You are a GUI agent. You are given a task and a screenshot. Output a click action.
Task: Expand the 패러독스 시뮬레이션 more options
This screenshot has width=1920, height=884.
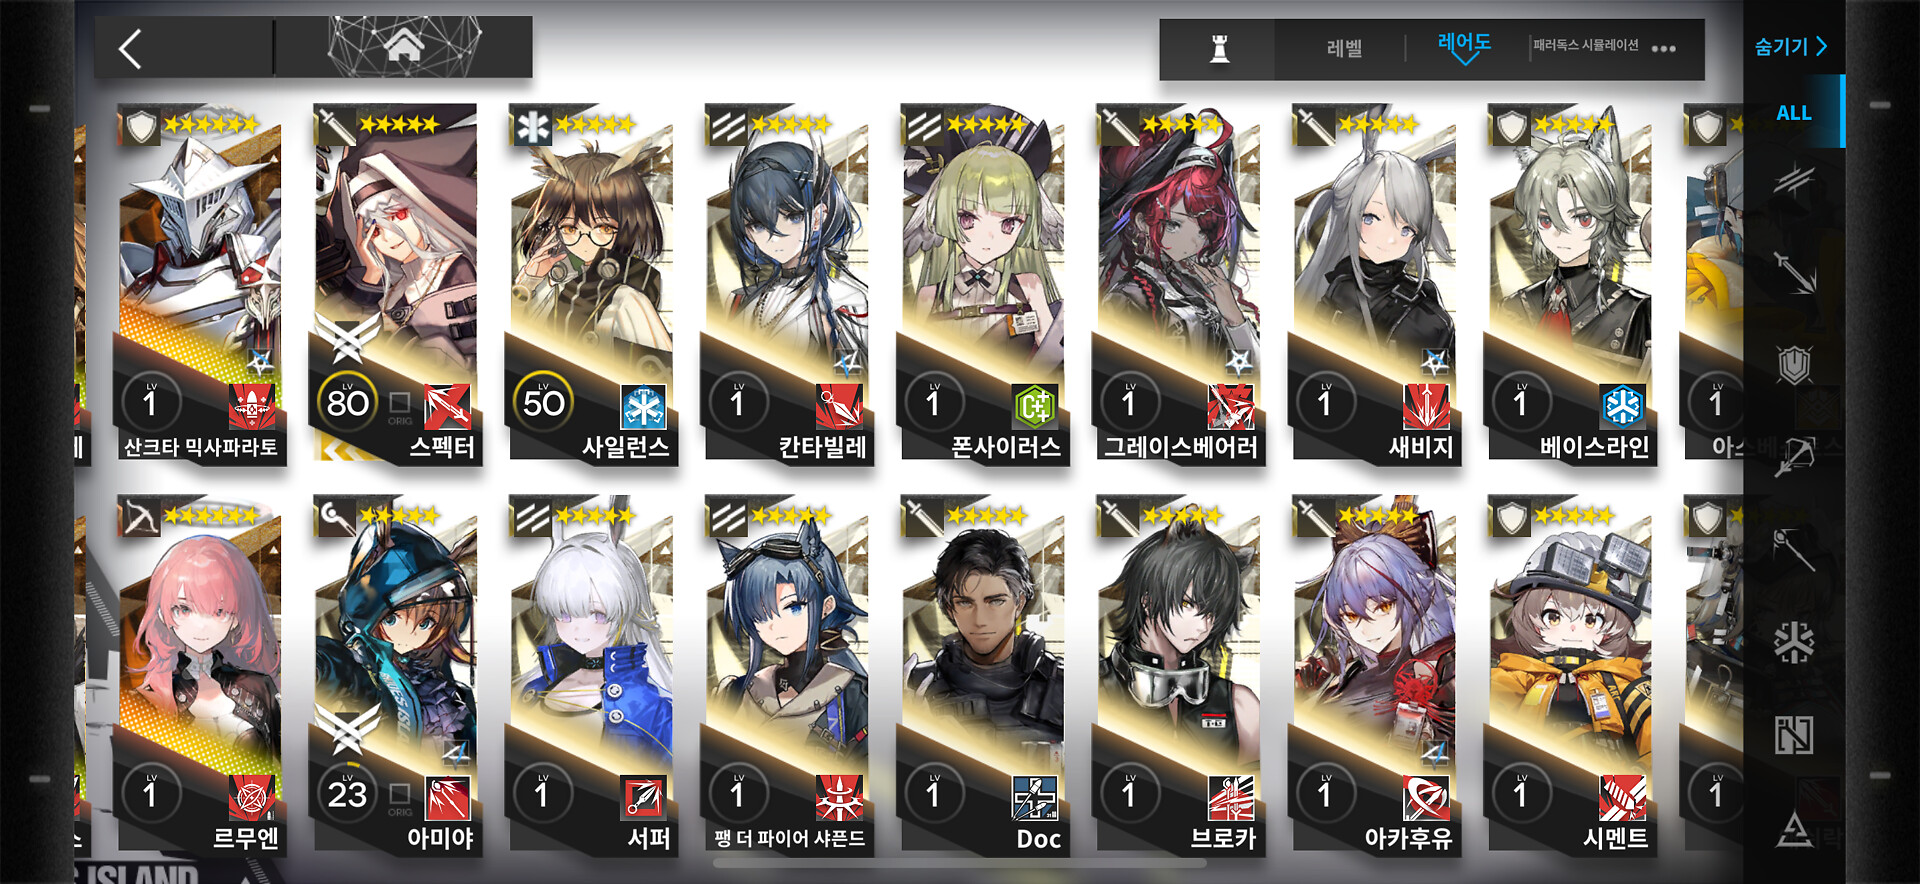(x=1663, y=48)
